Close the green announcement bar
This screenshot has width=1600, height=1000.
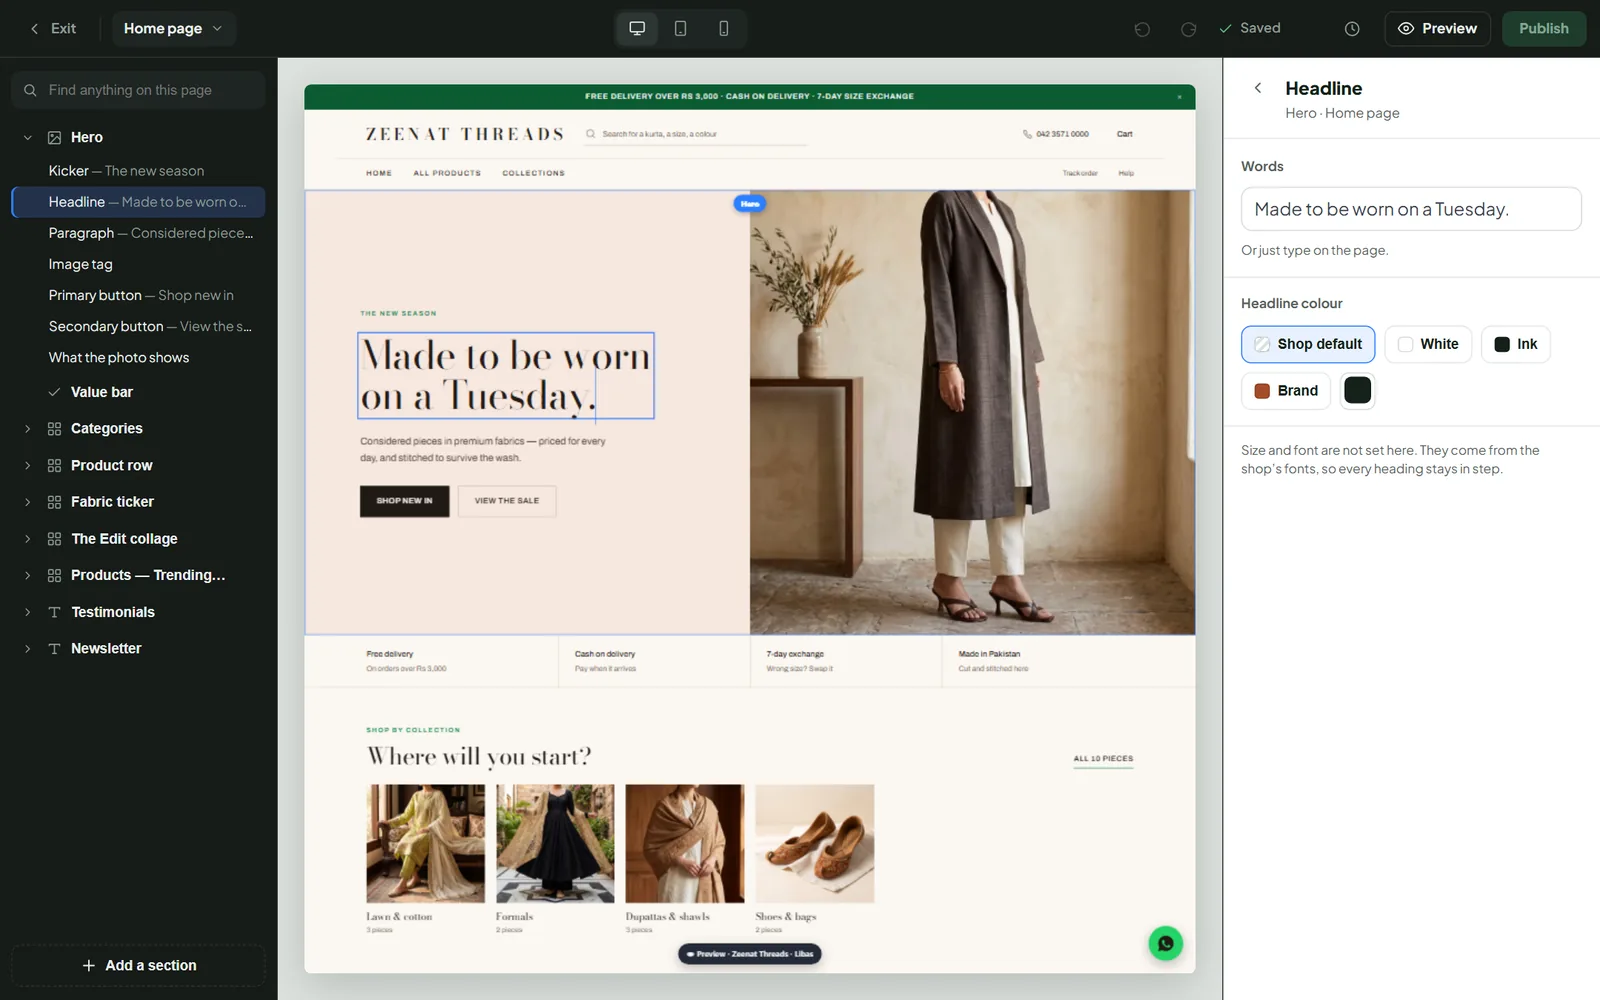click(x=1180, y=97)
